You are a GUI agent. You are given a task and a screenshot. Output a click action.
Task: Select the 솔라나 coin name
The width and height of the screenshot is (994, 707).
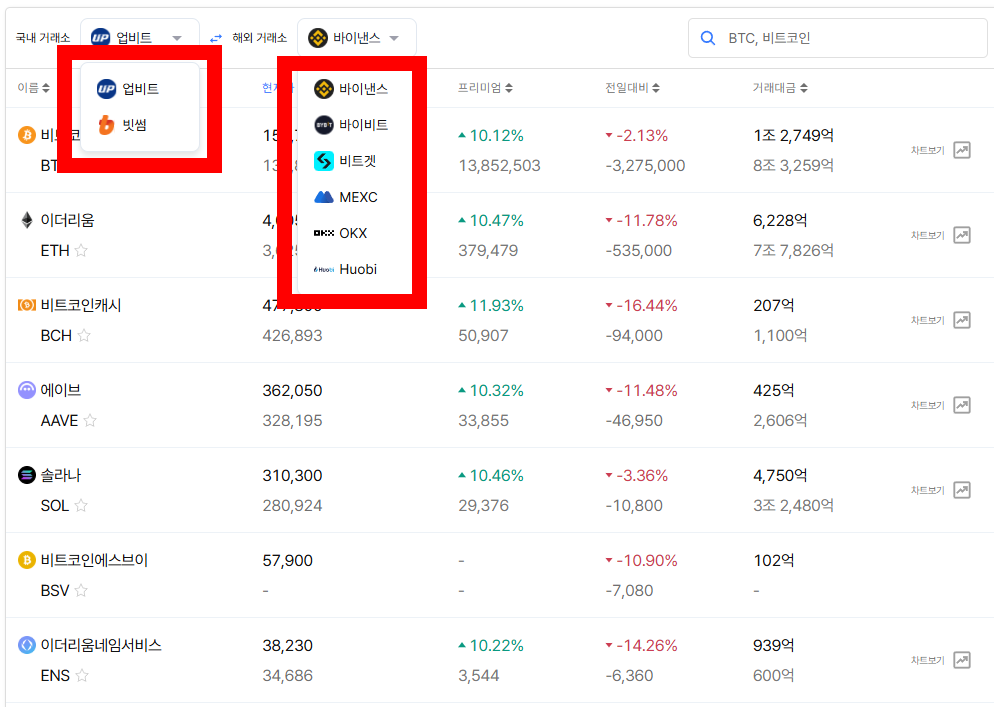pyautogui.click(x=61, y=475)
